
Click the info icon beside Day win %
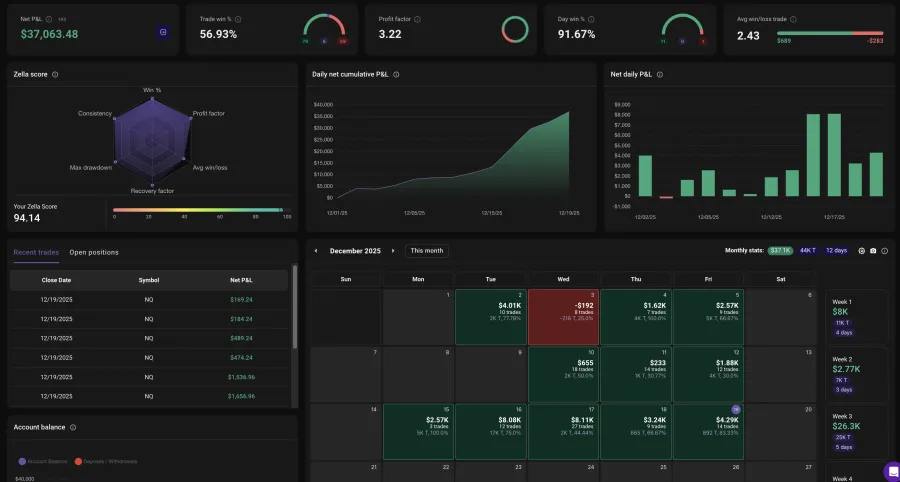pyautogui.click(x=591, y=20)
